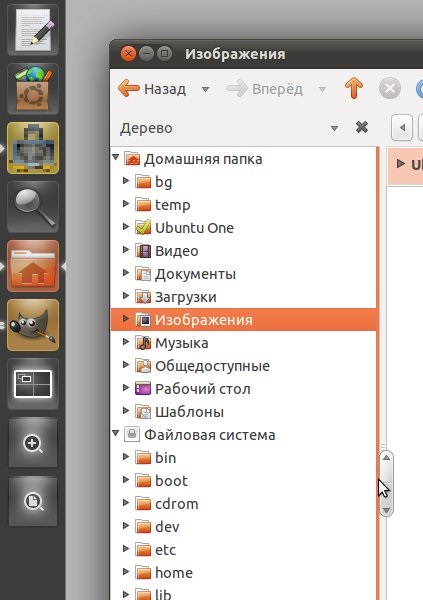Screen dimensions: 423x600
Task: Expand the Документы folder node
Action: [x=126, y=272]
